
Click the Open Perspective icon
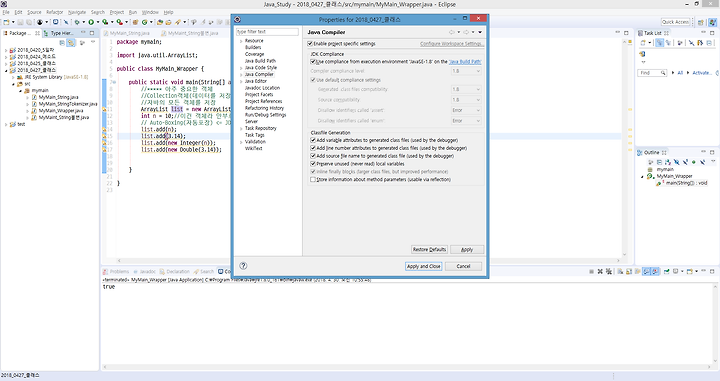(701, 22)
